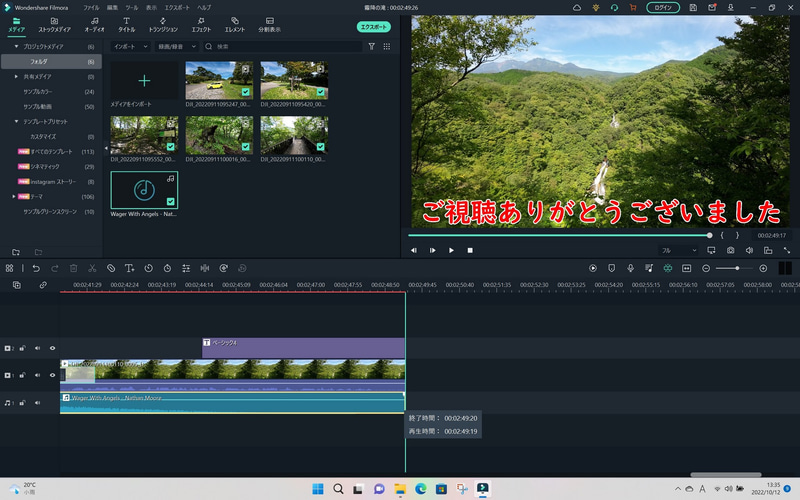Open the 録画/録音 dropdown
Screen dimensions: 800x500
coord(177,46)
